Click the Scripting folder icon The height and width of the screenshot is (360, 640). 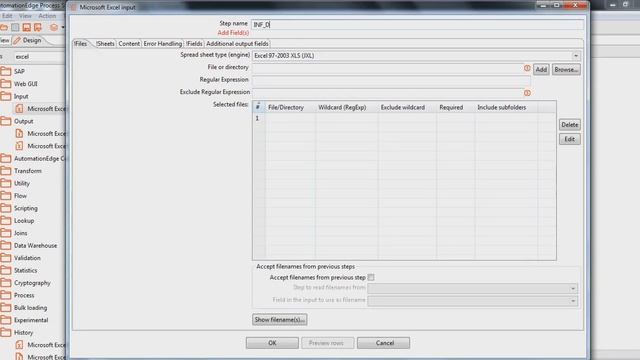click(6, 208)
